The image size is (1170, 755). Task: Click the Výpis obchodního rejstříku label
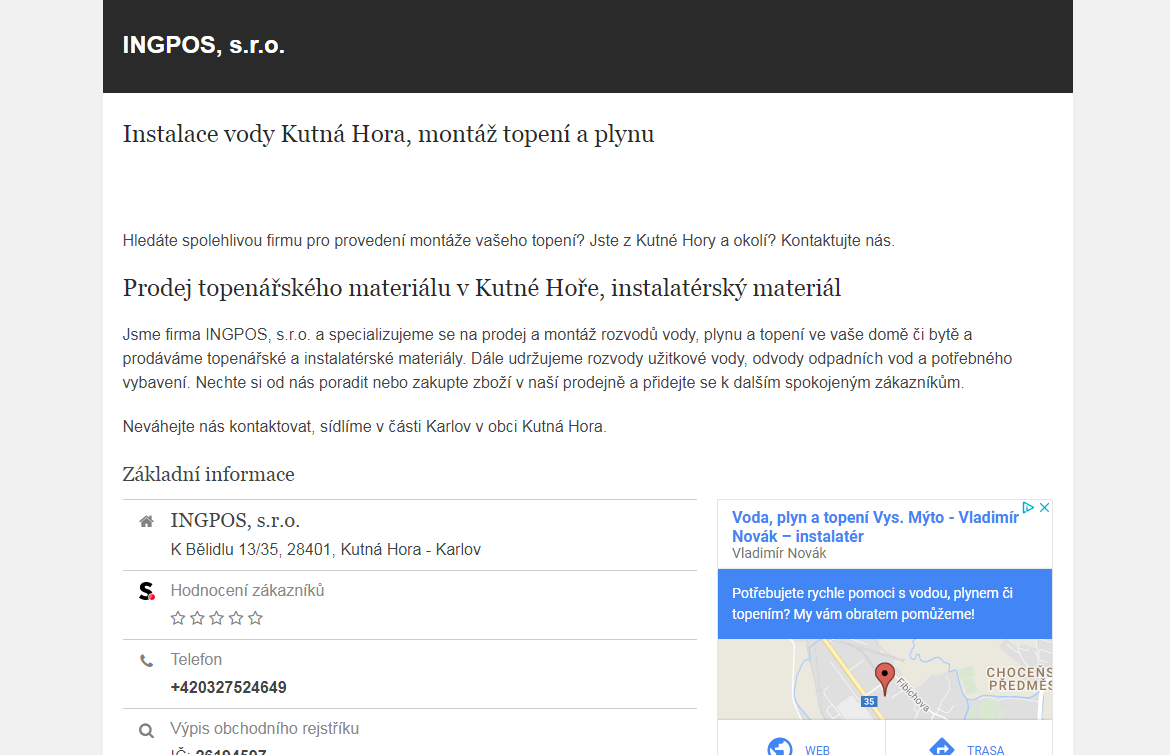(x=265, y=729)
